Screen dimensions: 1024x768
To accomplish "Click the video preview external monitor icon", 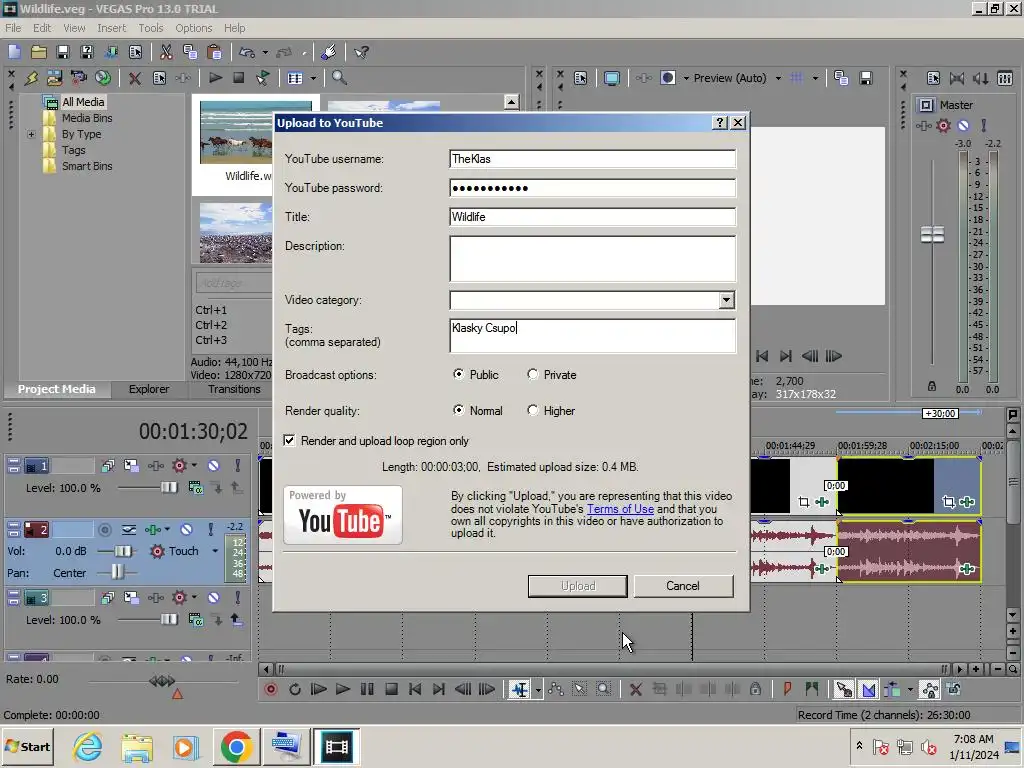I will 611,78.
